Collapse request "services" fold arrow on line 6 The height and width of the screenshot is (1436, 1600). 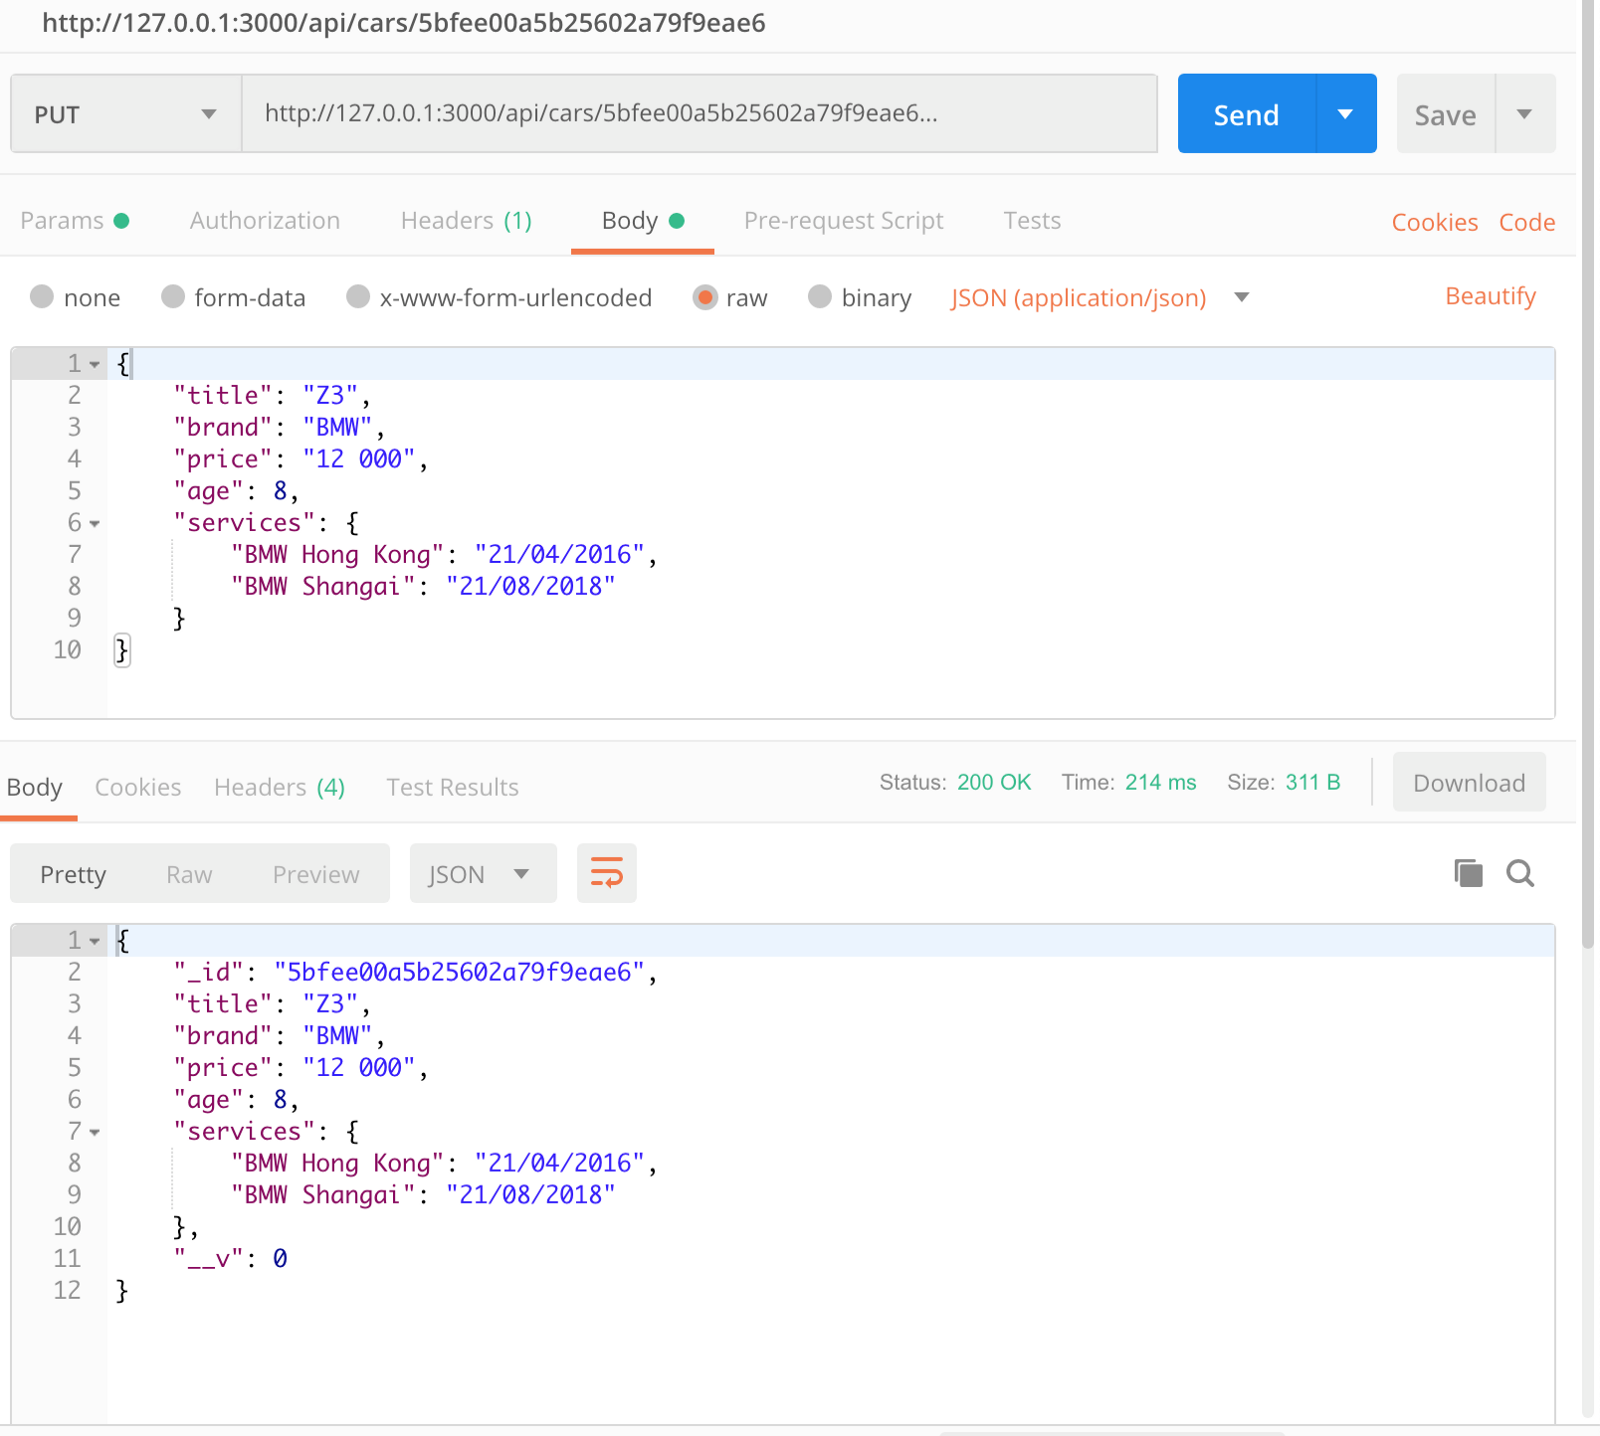pos(95,523)
